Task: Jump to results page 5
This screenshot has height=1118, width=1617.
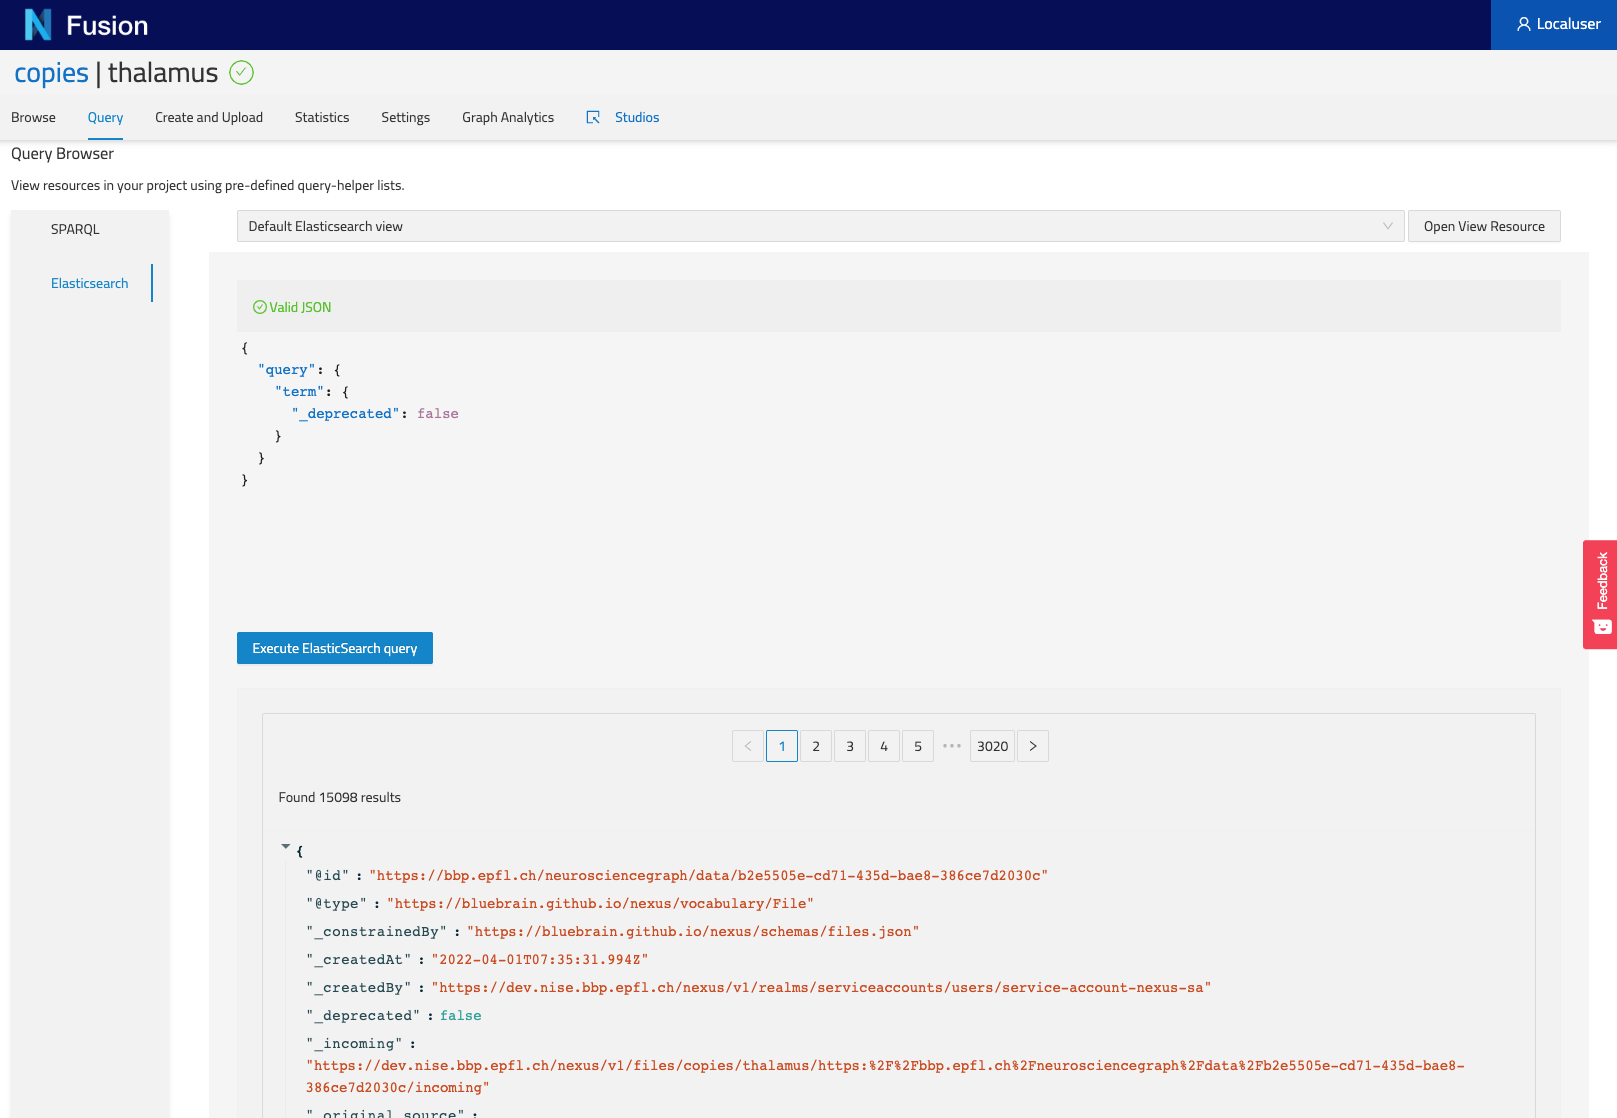Action: click(918, 746)
